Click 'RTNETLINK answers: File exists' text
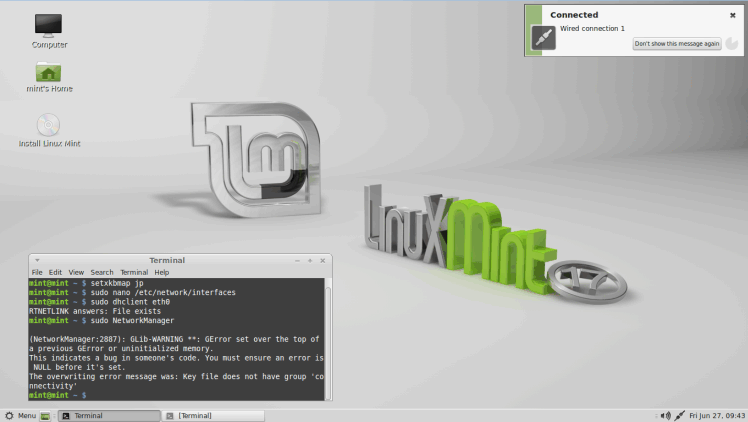This screenshot has height=422, width=748. click(95, 311)
